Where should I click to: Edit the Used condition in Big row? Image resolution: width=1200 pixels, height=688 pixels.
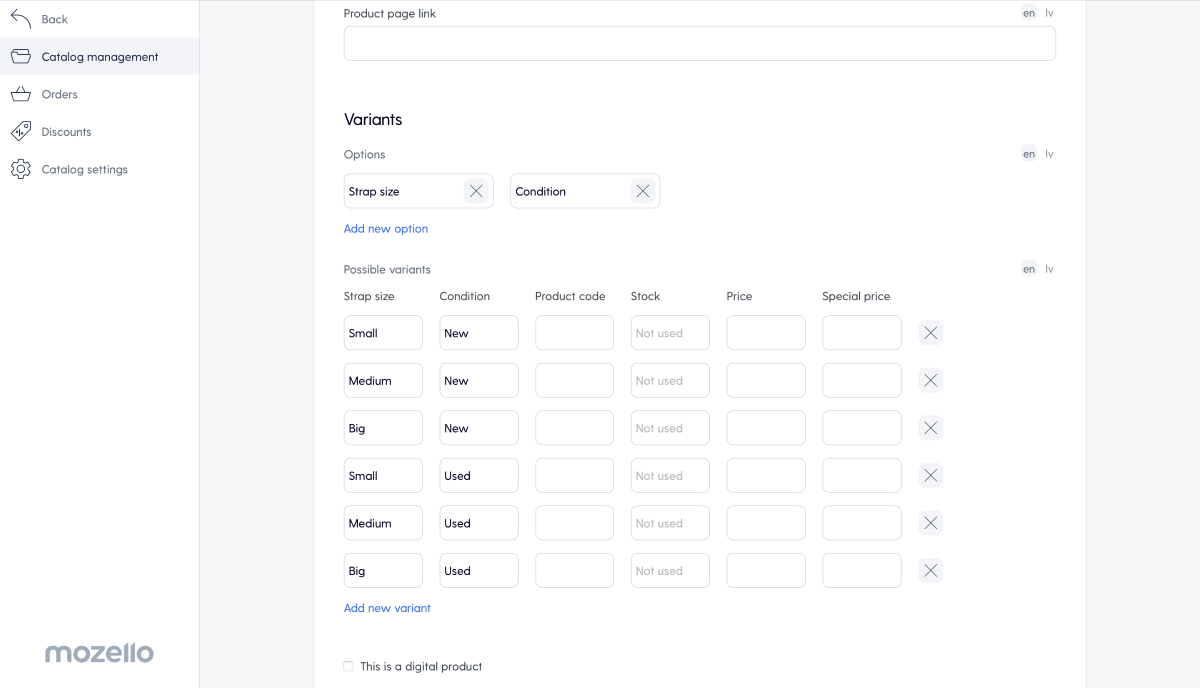(x=479, y=571)
